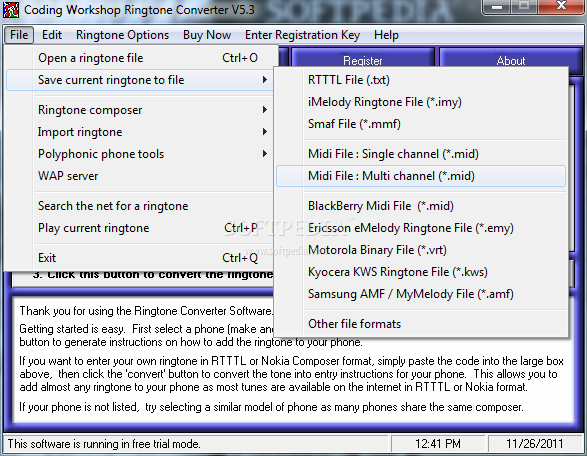Open the Ringtone Options menu
The image size is (587, 456).
122,35
